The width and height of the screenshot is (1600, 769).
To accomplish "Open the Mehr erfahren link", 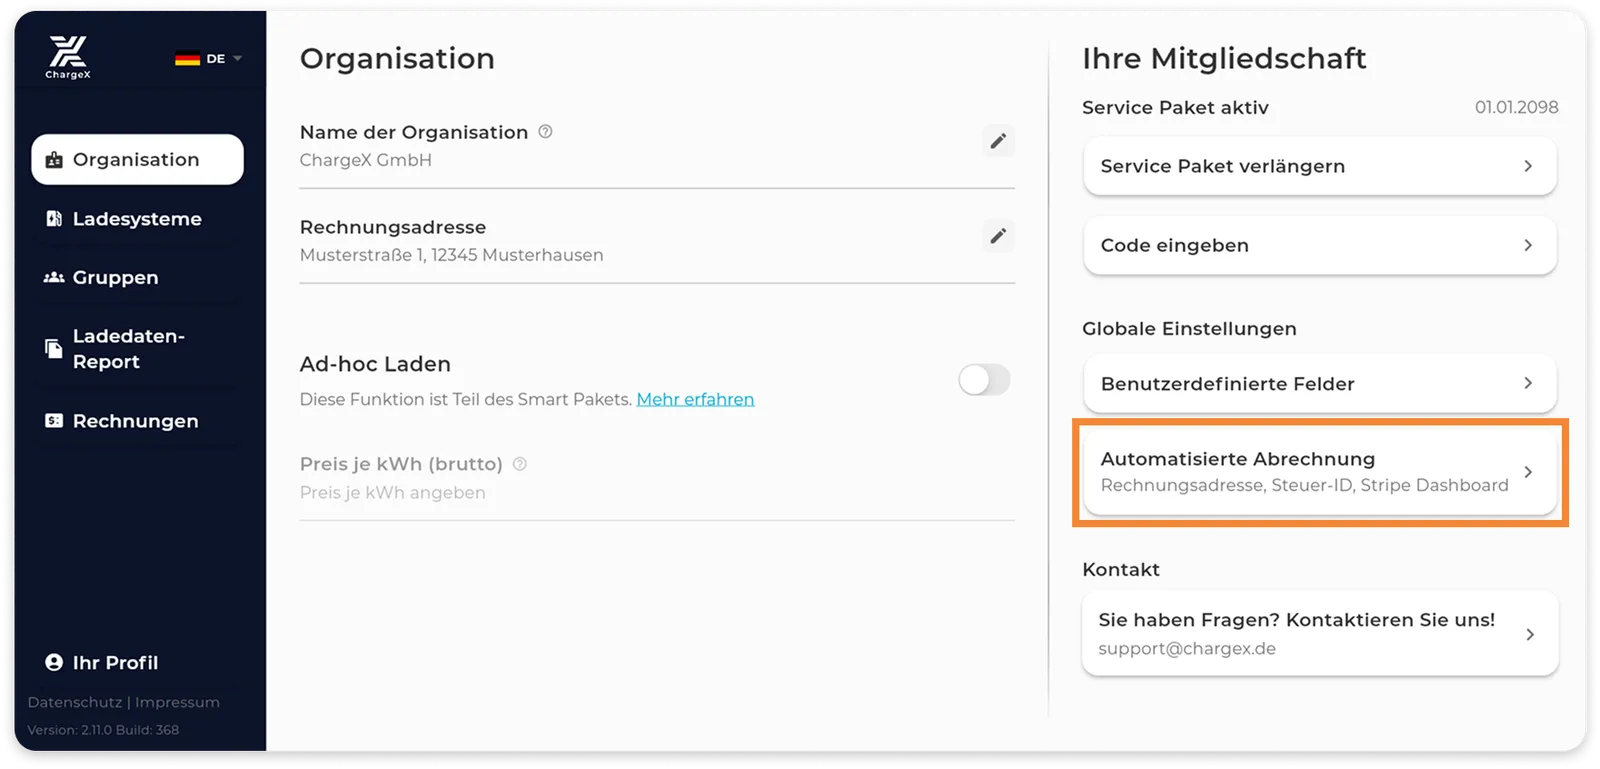I will point(695,399).
